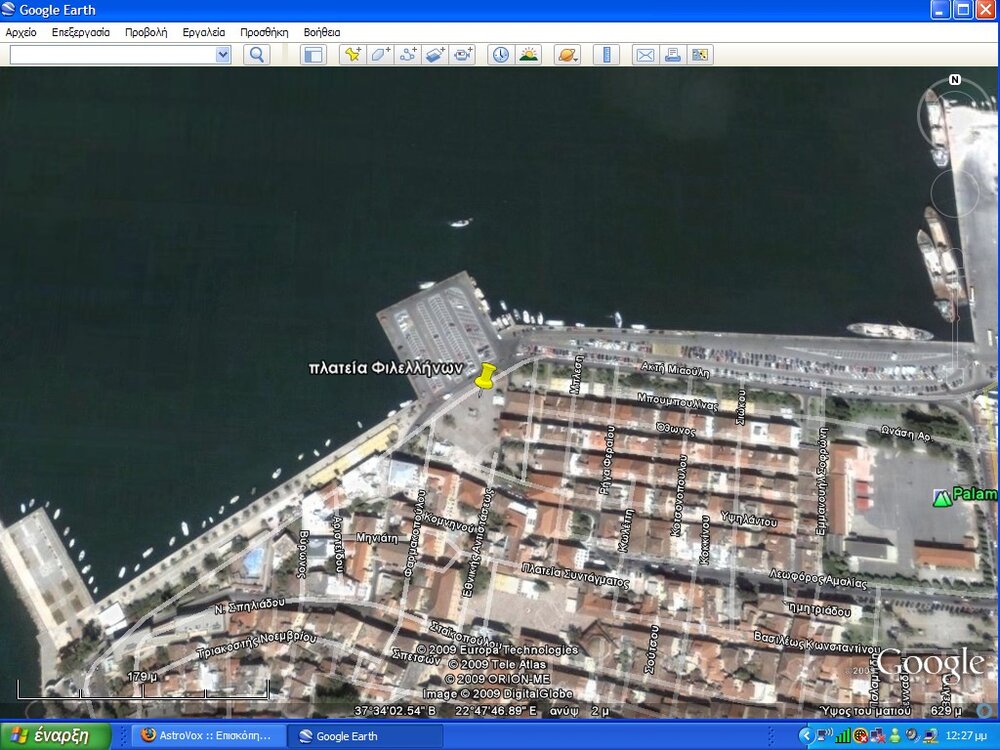Click the Print icon in toolbar
Viewport: 1000px width, 750px height.
672,55
